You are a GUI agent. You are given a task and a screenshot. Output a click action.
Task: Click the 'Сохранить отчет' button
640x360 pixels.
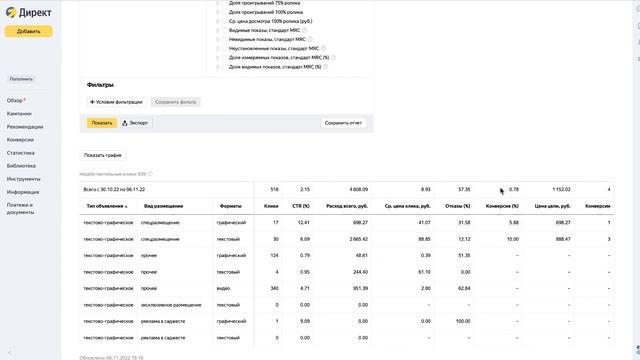tap(343, 123)
